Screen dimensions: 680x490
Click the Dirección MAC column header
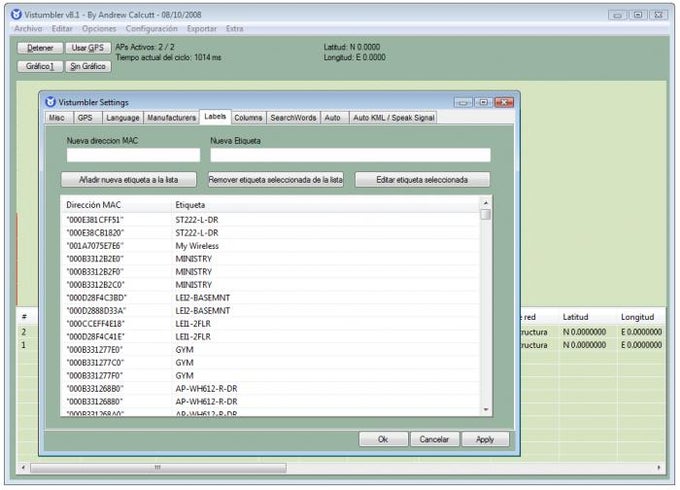(x=116, y=205)
